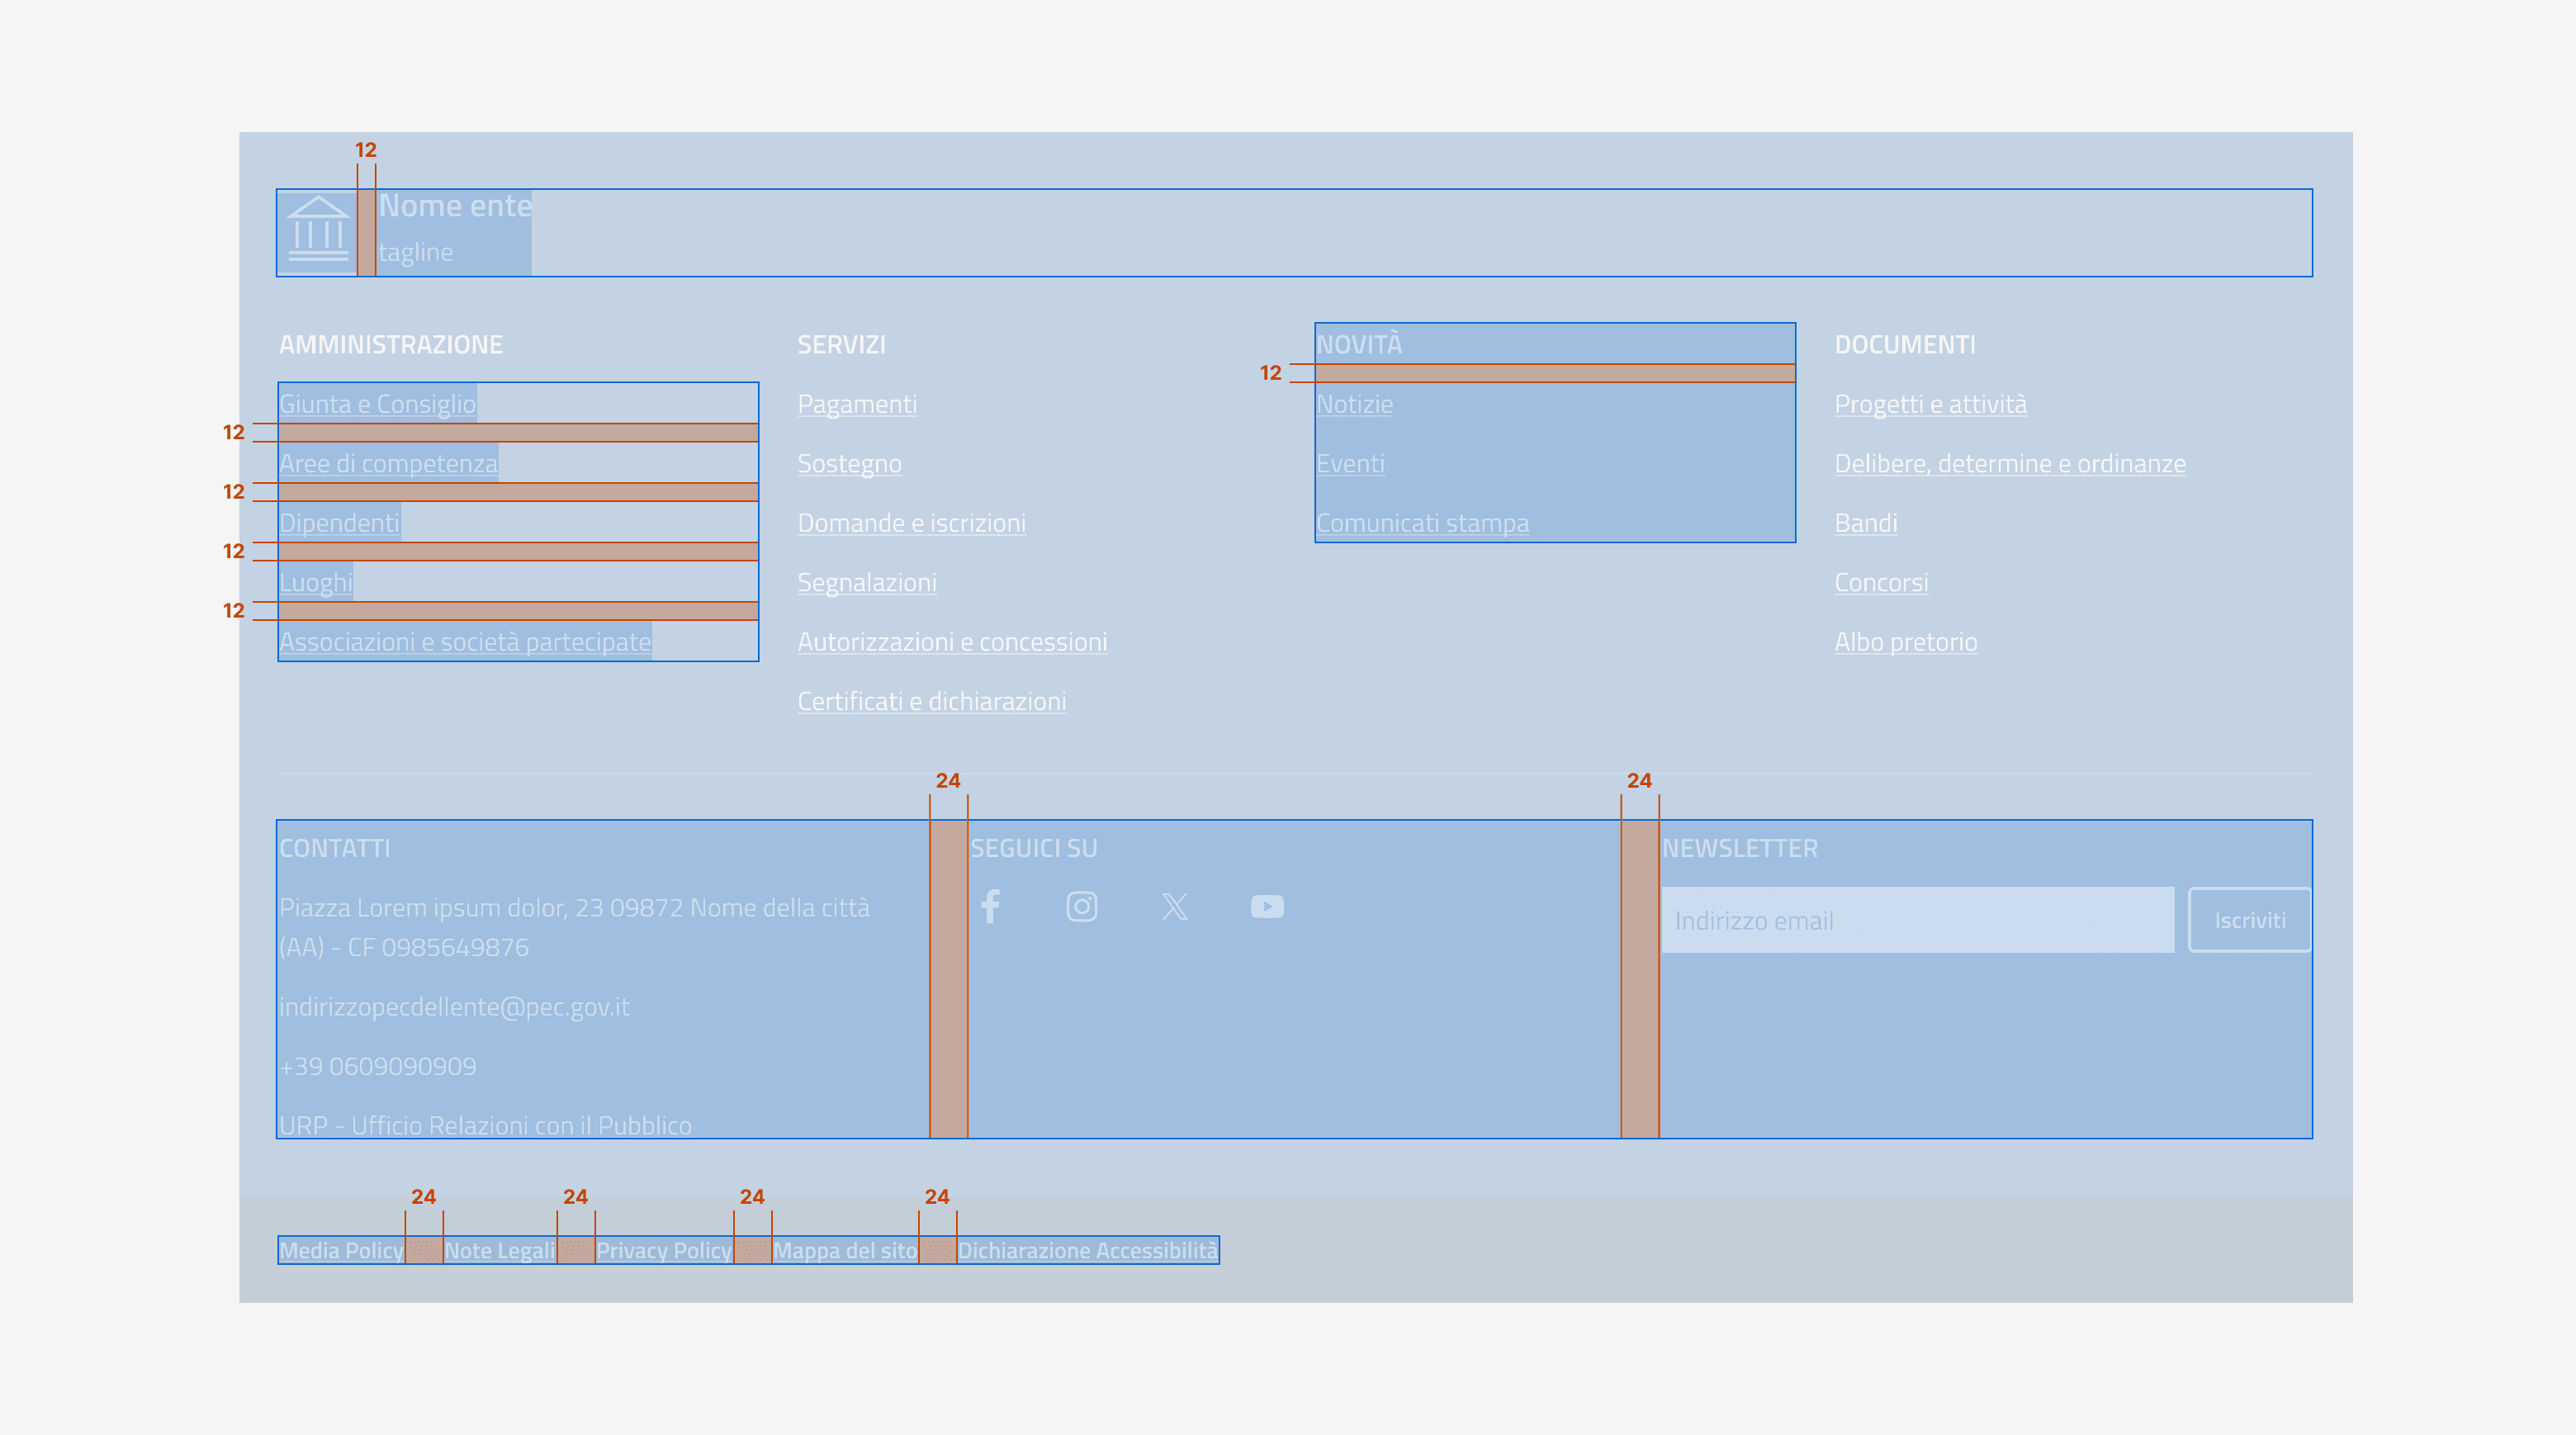Click the Nome ente title text

coord(455,206)
